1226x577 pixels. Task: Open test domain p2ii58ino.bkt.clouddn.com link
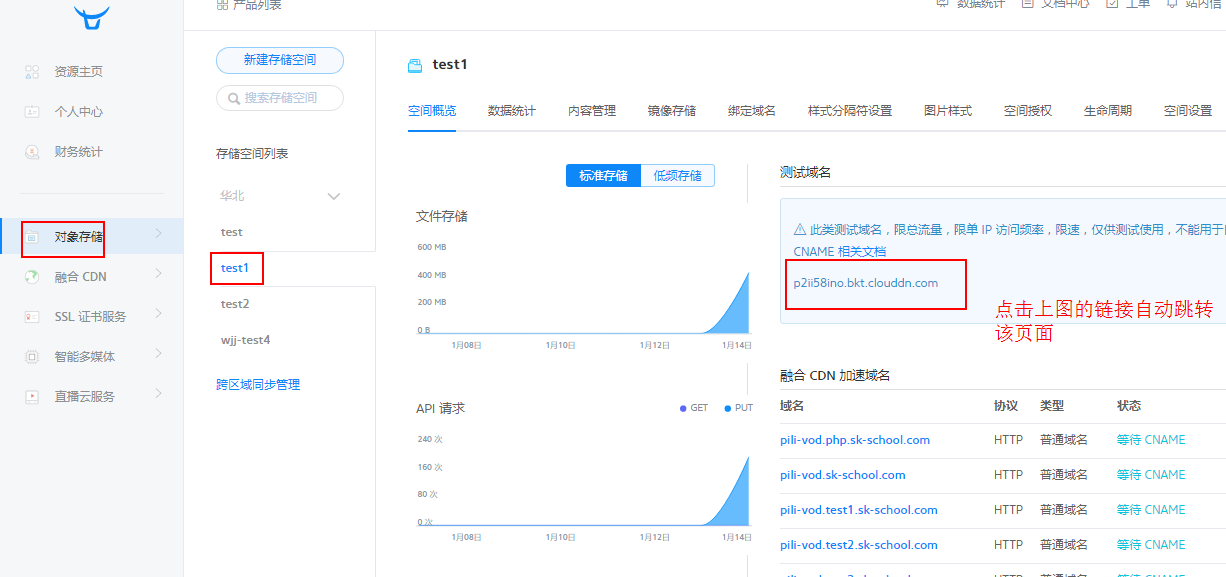coord(865,283)
